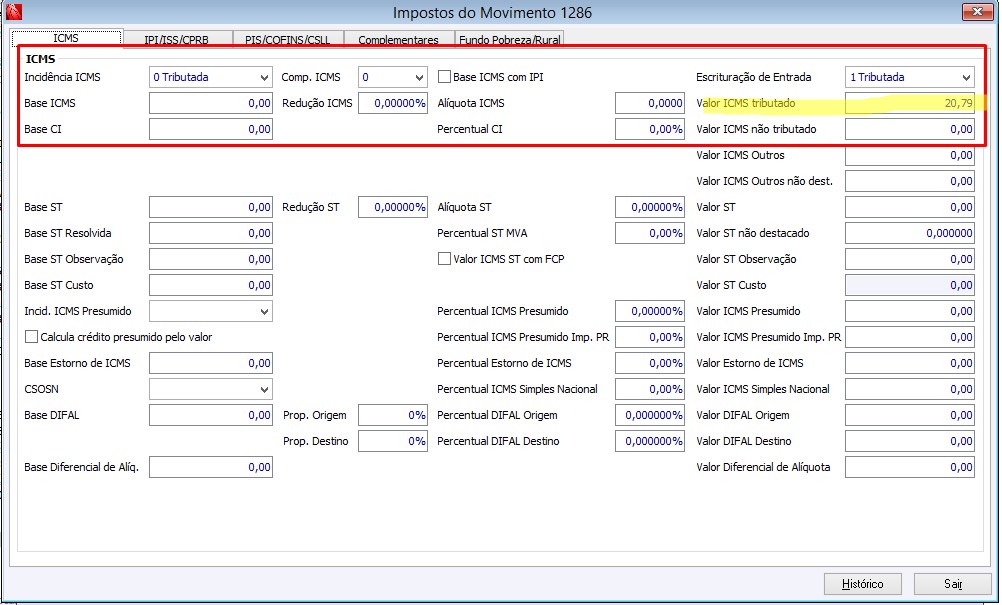
Task: Select the Prop. Origem field
Action: [x=392, y=415]
